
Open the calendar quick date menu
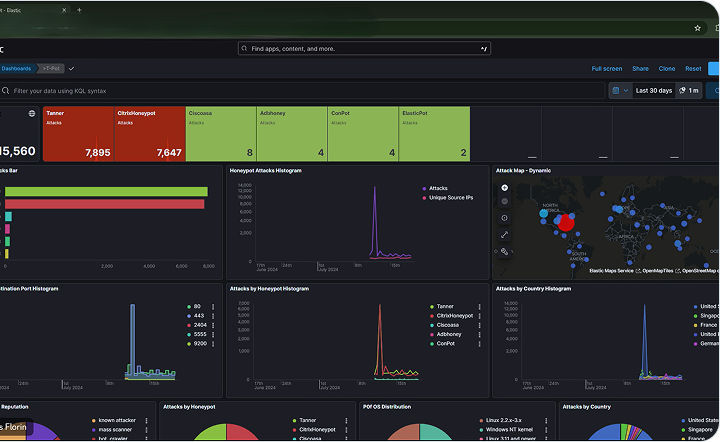[x=620, y=90]
